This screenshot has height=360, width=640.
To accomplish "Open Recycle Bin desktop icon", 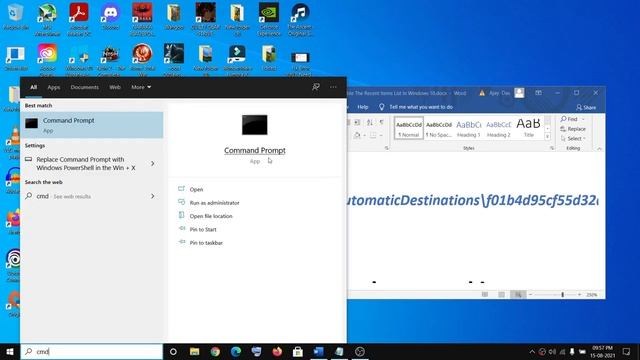I will tap(16, 17).
